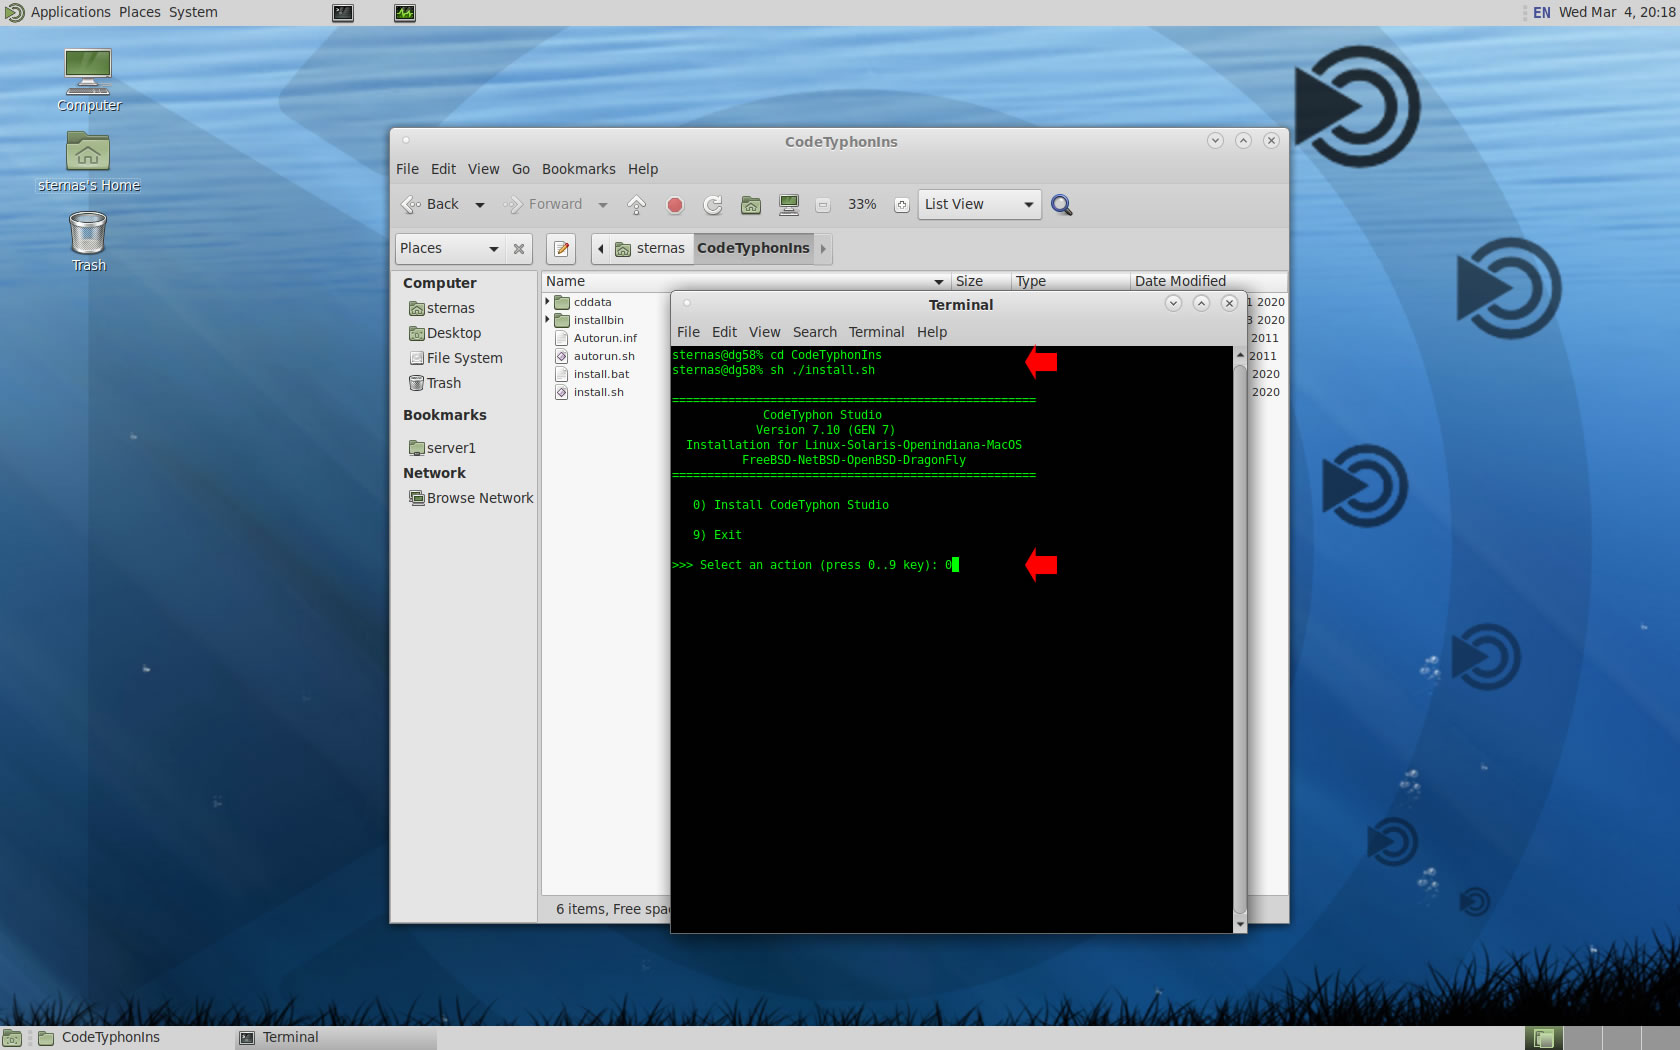Sort by Size column header
This screenshot has width=1680, height=1050.
(x=980, y=281)
